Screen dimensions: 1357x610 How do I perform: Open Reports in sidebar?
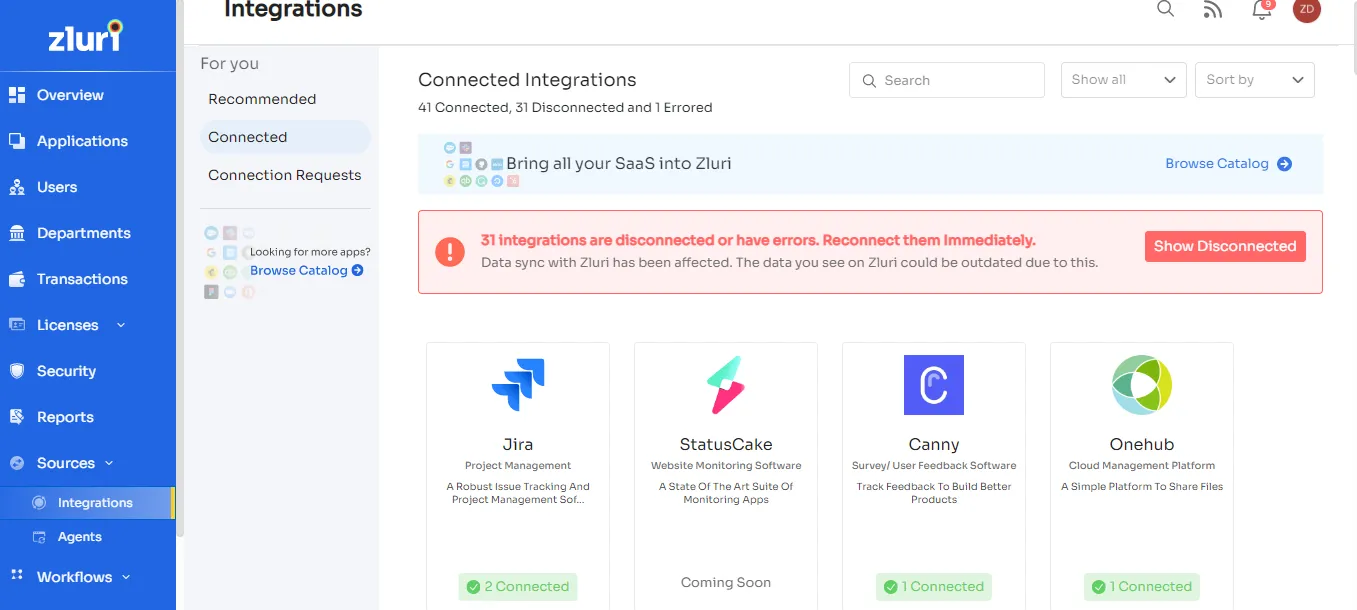pyautogui.click(x=65, y=417)
